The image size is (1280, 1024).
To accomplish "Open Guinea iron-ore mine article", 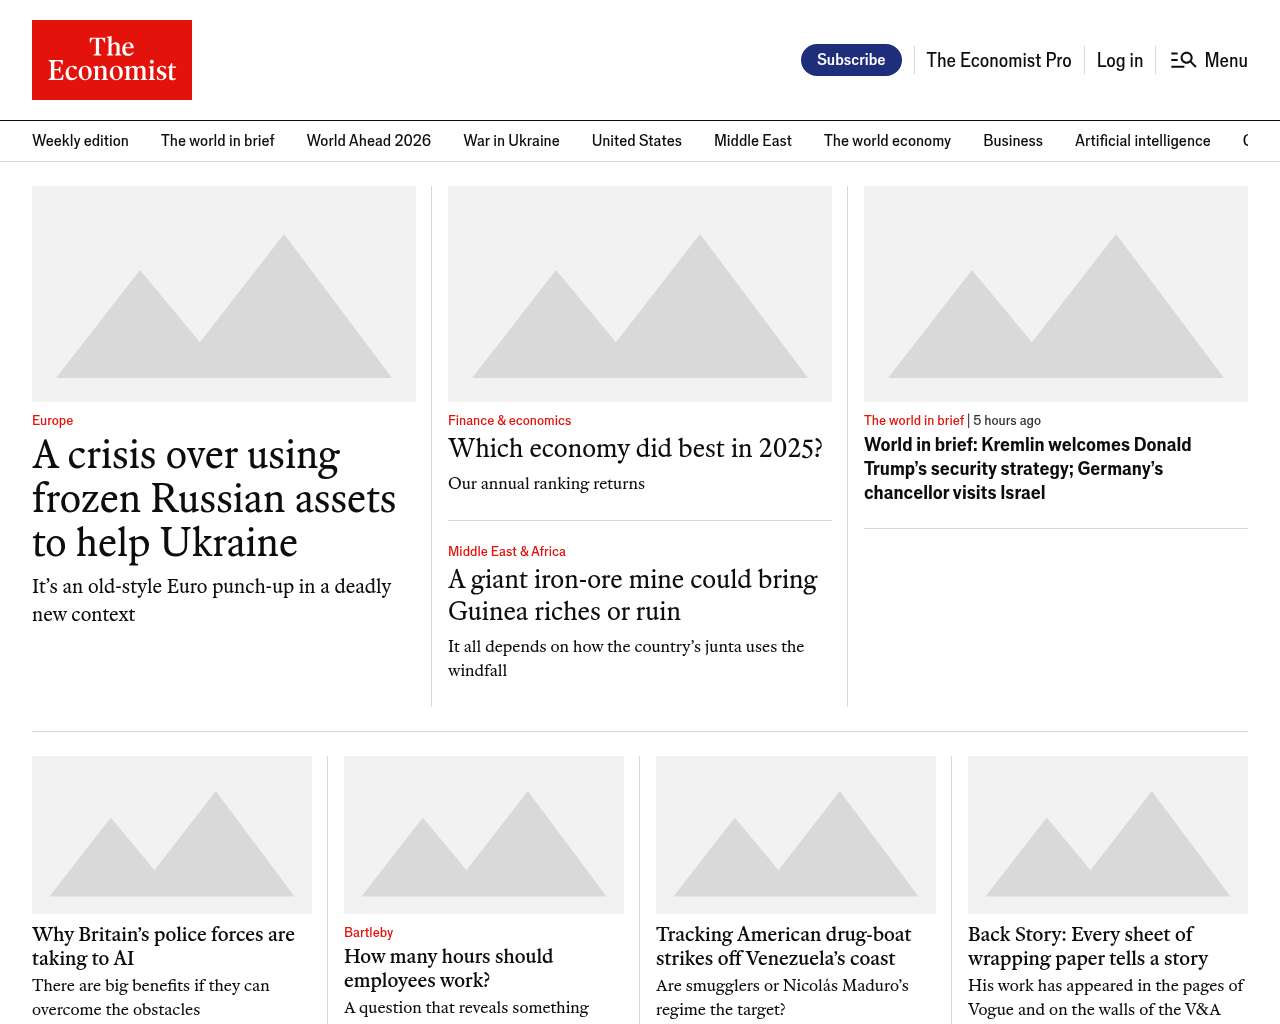I will 632,595.
